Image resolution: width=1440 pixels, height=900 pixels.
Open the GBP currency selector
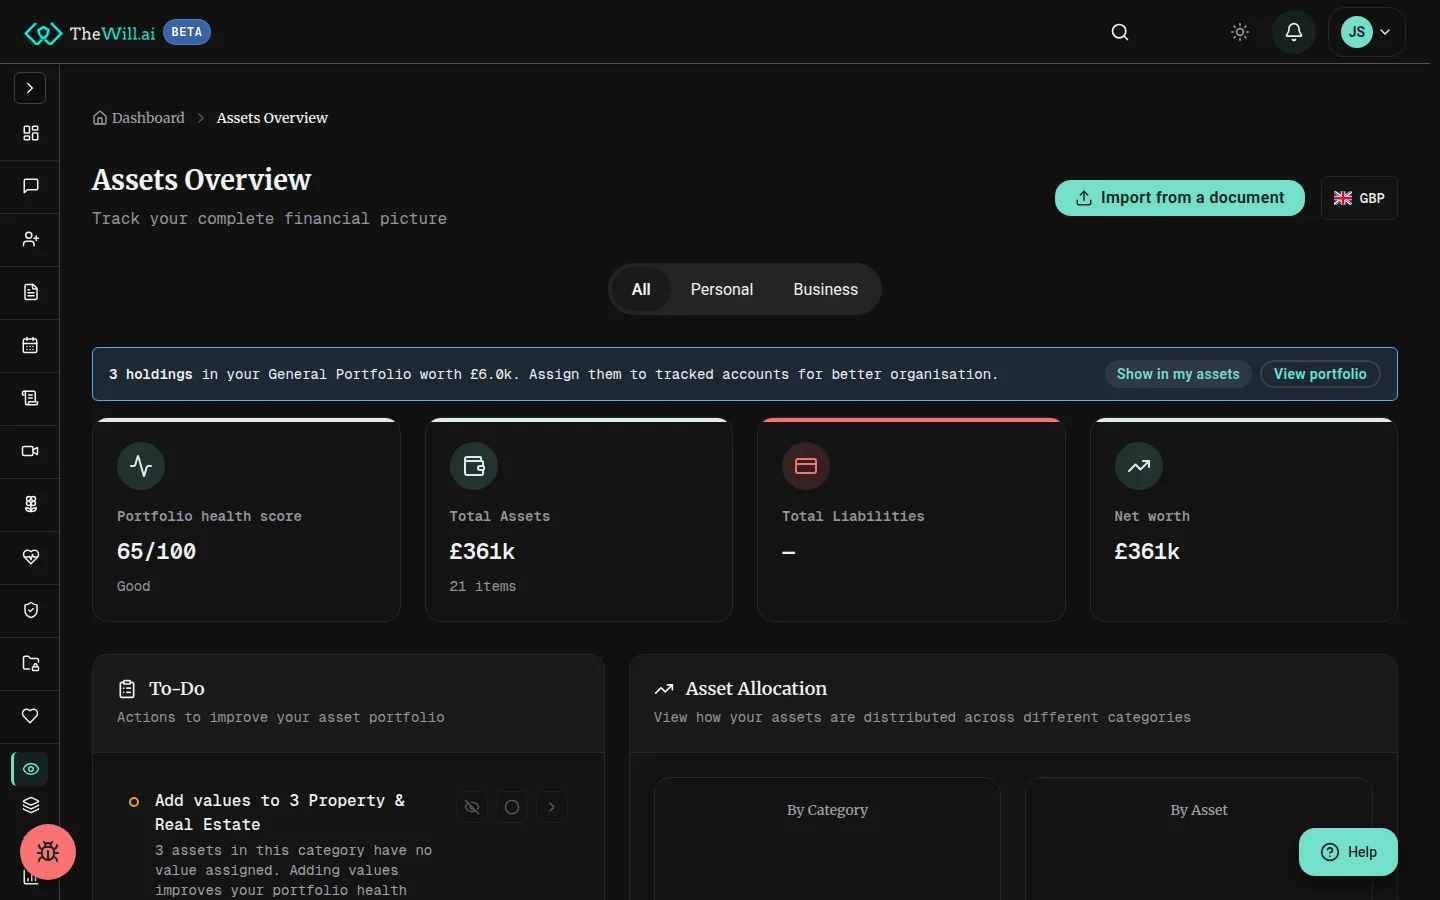(1359, 198)
